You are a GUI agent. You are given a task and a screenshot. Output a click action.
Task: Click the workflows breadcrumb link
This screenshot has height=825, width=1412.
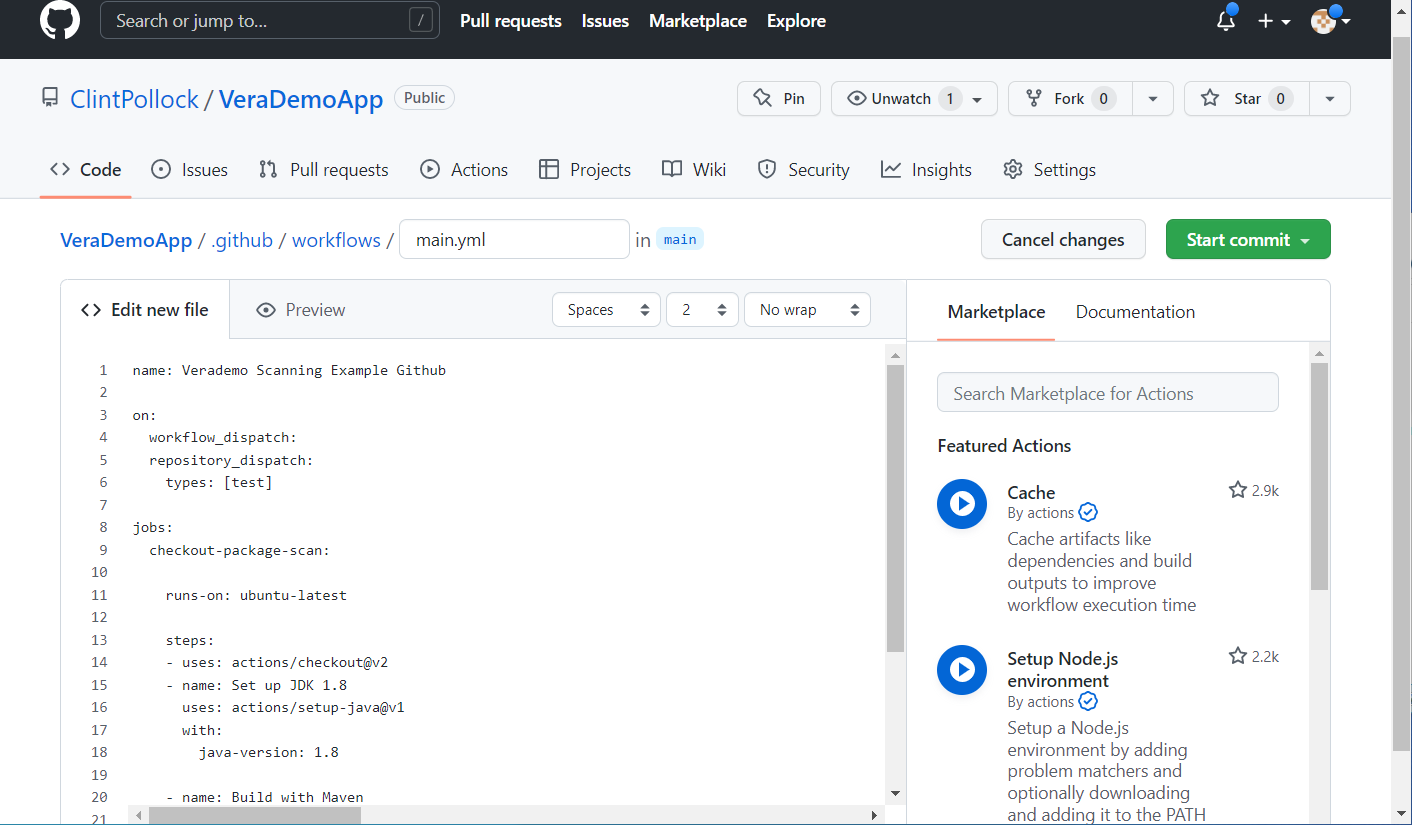tap(336, 240)
